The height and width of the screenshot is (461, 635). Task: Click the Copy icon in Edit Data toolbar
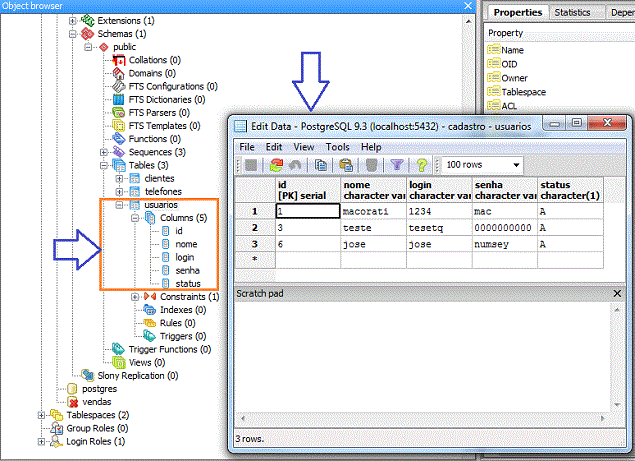coord(321,165)
